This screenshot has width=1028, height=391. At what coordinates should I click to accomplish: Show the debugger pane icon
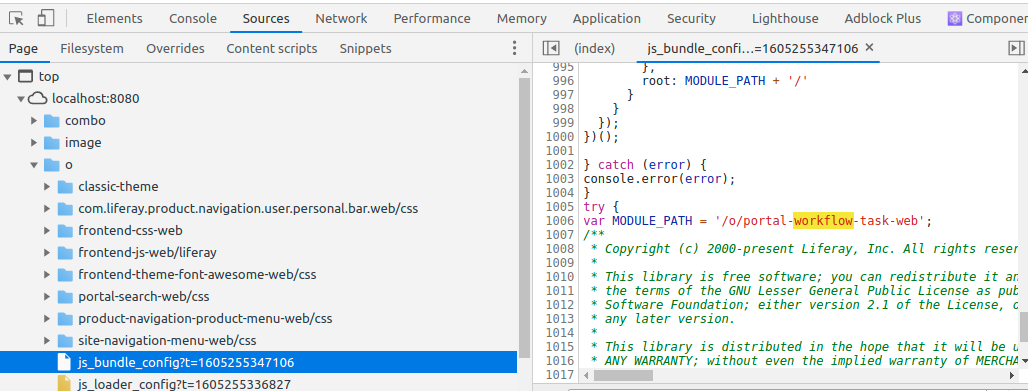(x=1016, y=48)
